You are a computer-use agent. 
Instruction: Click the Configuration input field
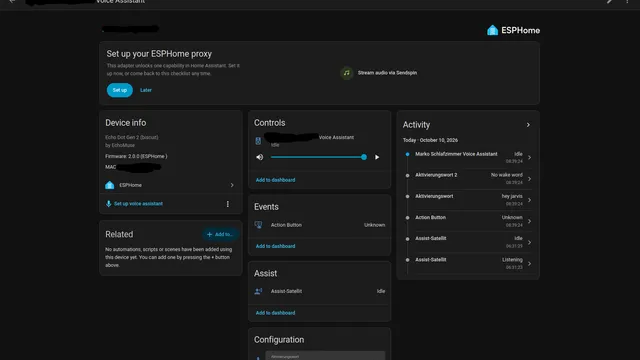coord(325,356)
